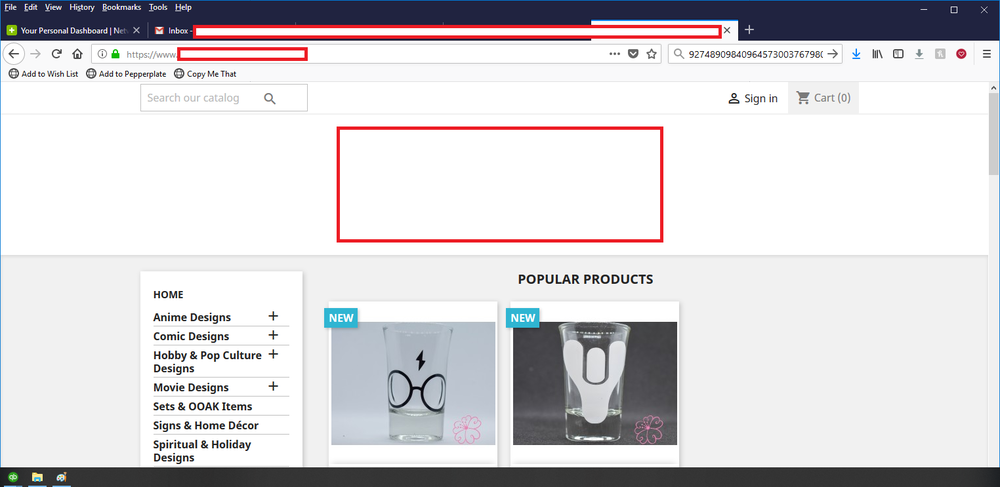Open Sets & OOAK Items category

[x=203, y=406]
